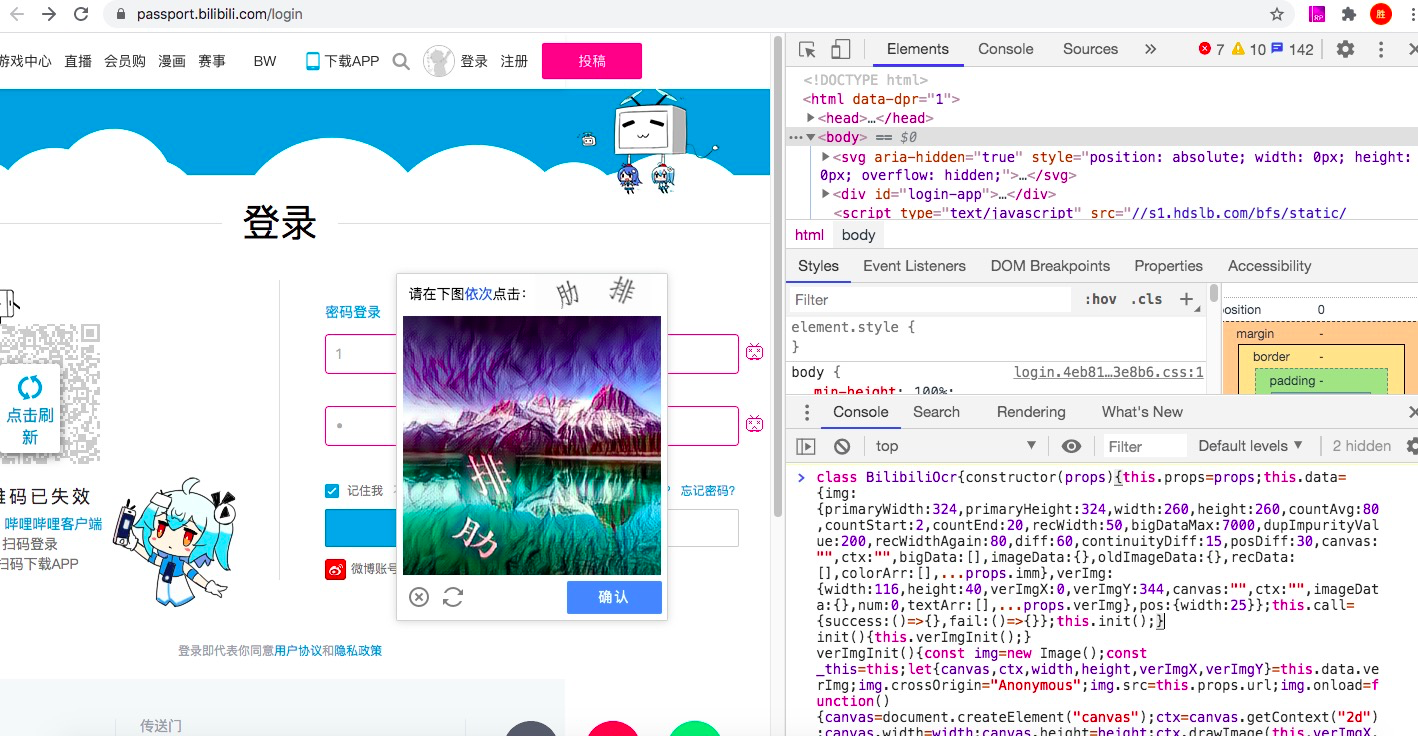Open the DevTools three-dot customize menu

pos(1382,49)
